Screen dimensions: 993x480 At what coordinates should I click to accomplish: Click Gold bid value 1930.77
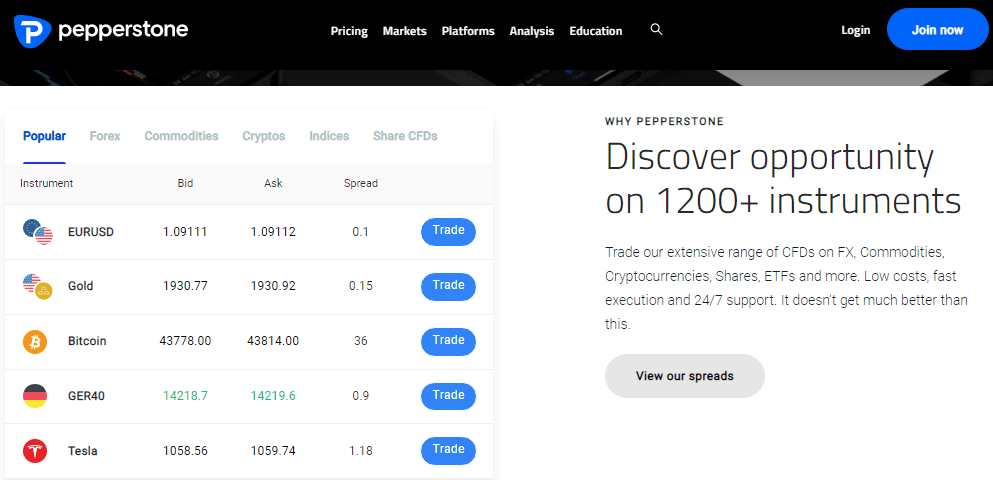185,286
